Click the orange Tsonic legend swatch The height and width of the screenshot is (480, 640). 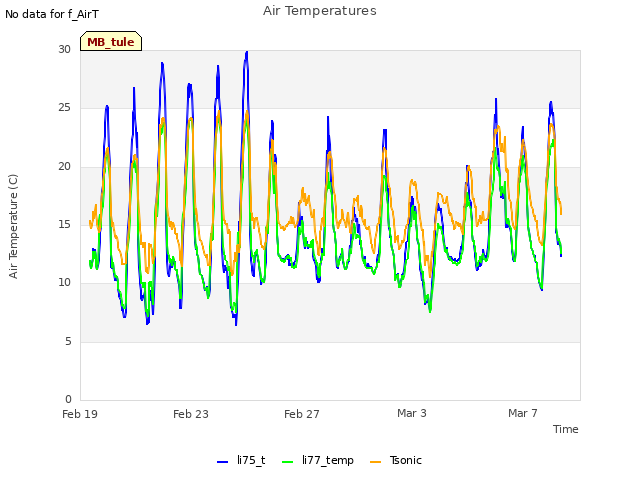376,462
